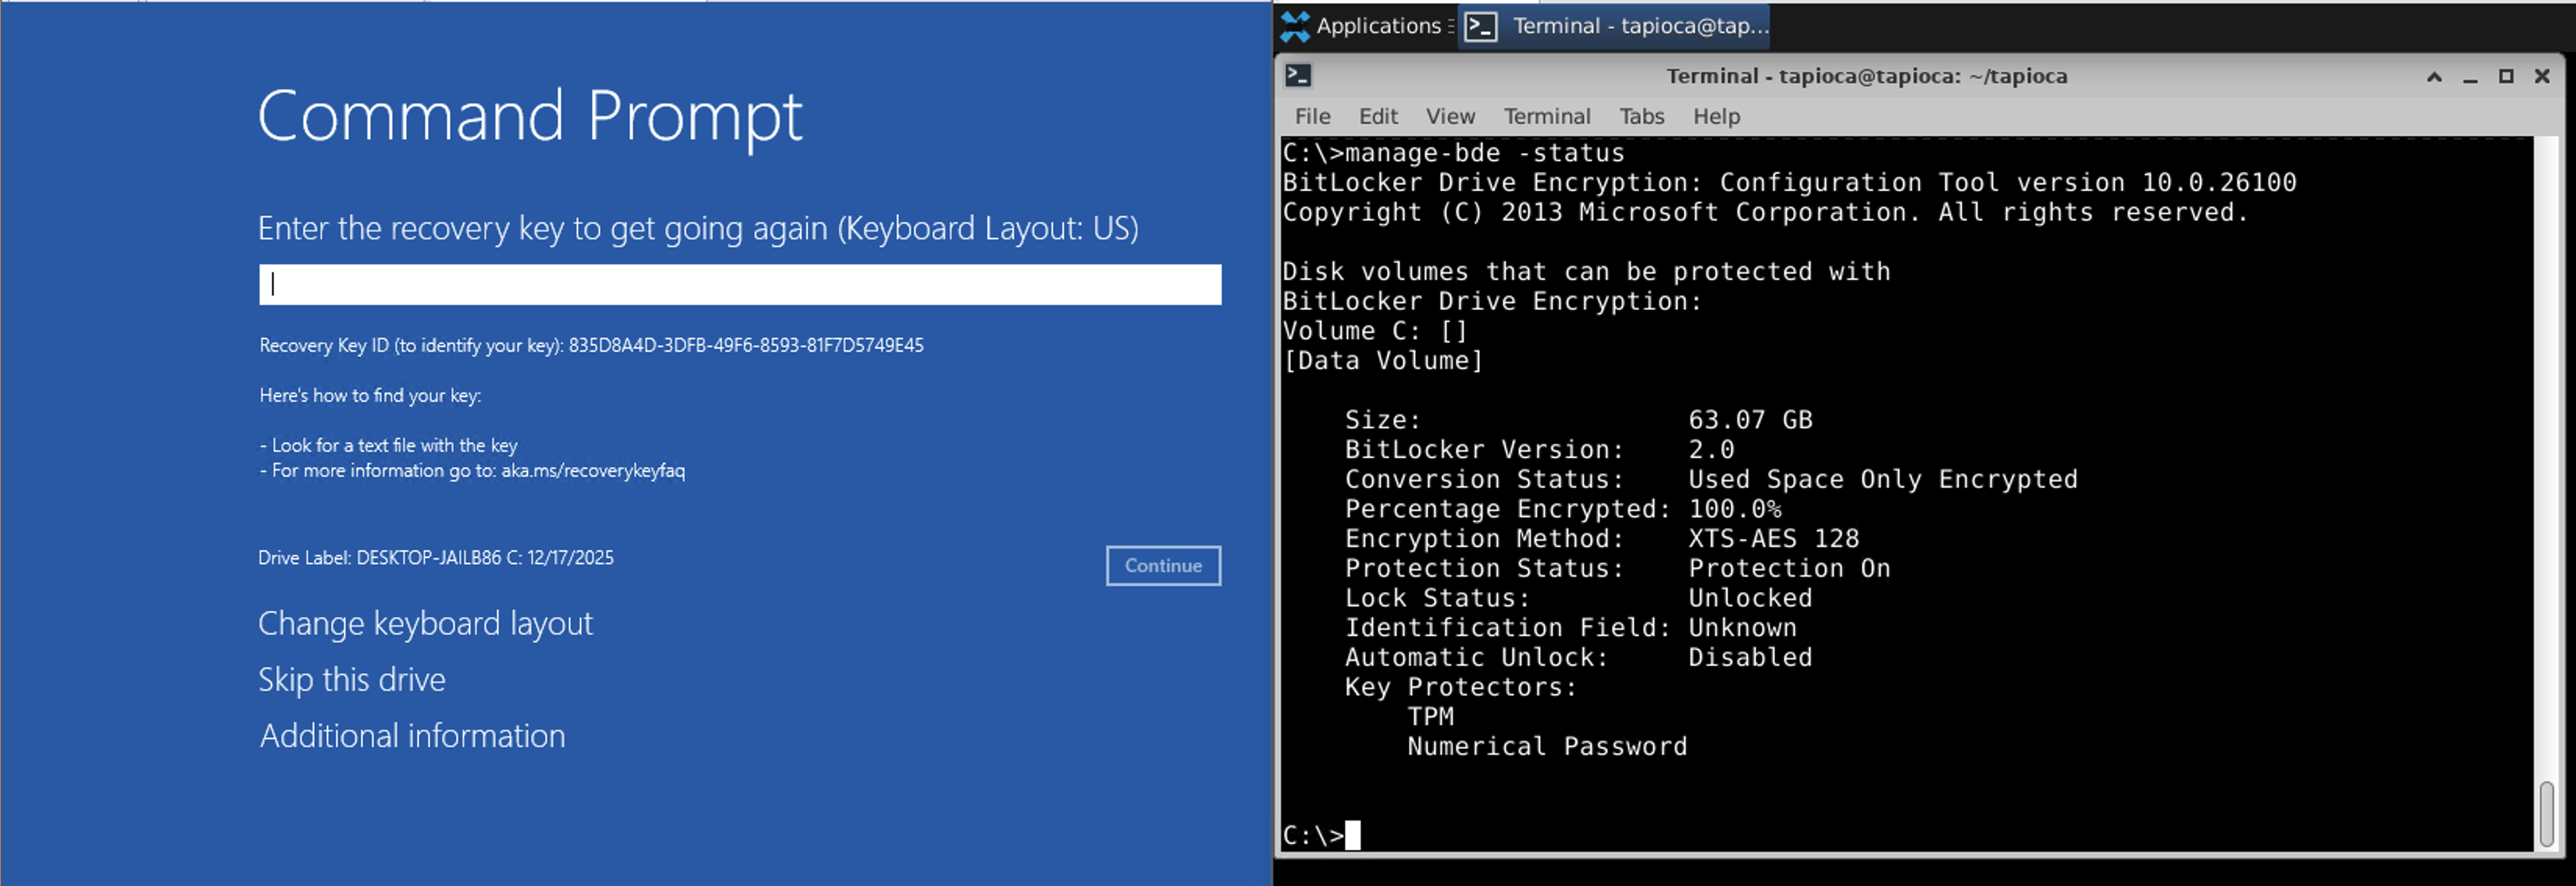Open the File menu in Terminal
Screen dimensions: 2576x886
(x=1312, y=116)
